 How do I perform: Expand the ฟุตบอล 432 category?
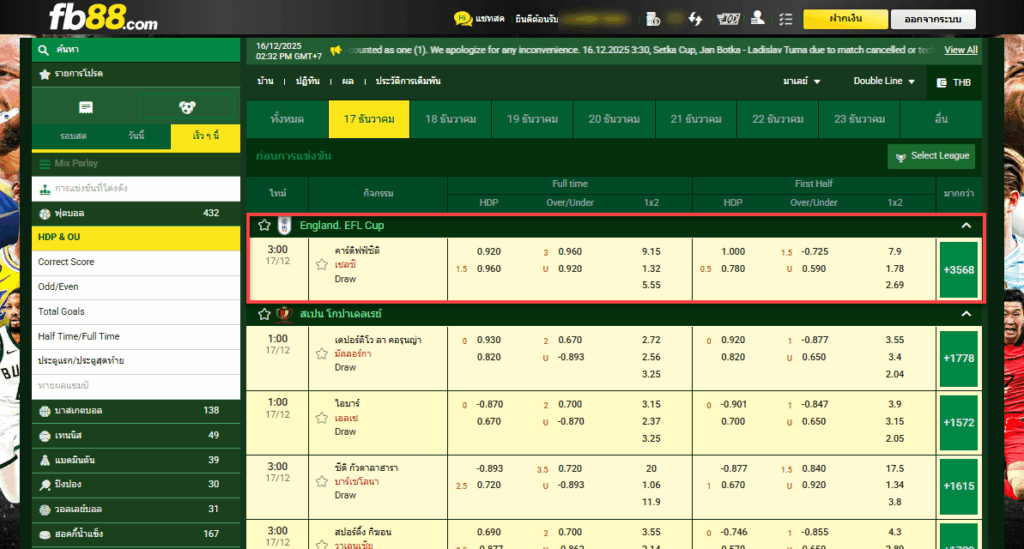(136, 213)
